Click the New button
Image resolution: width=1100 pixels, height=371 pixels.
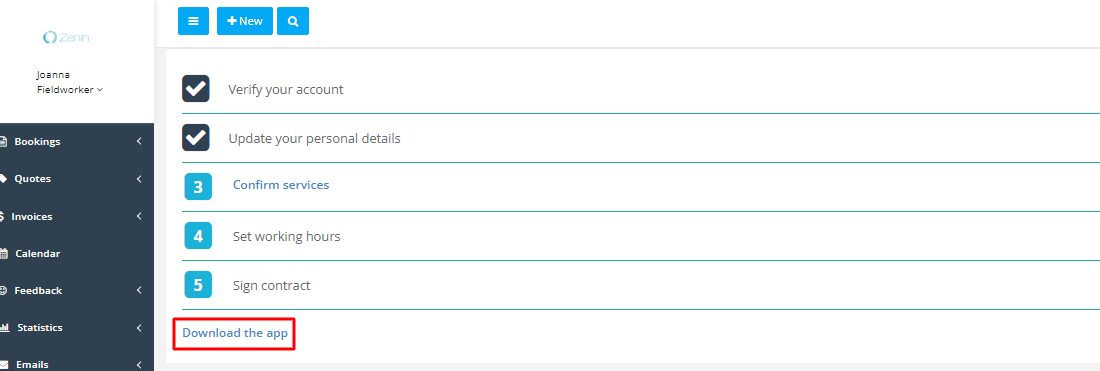click(x=245, y=21)
